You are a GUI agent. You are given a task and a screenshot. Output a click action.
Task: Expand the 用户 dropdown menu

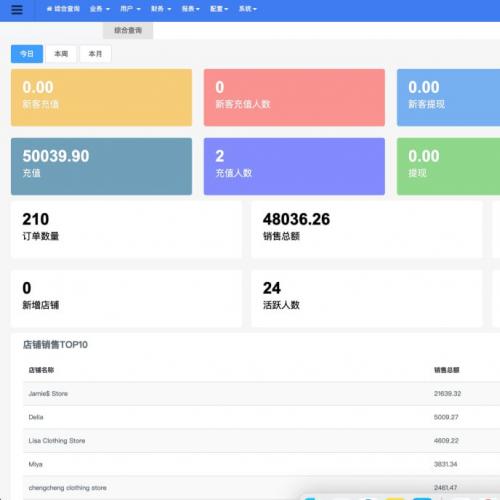130,9
